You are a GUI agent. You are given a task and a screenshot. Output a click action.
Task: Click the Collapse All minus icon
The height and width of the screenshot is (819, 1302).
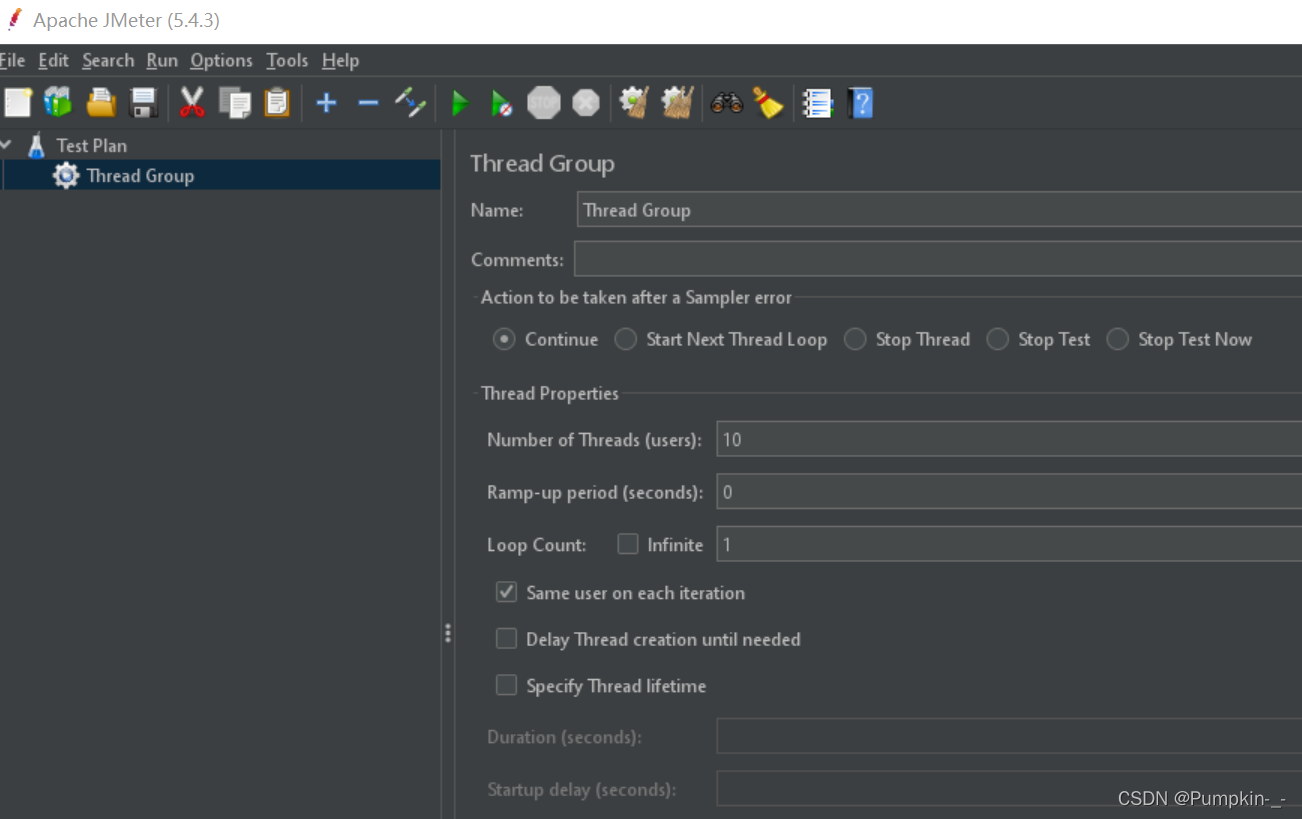coord(368,102)
